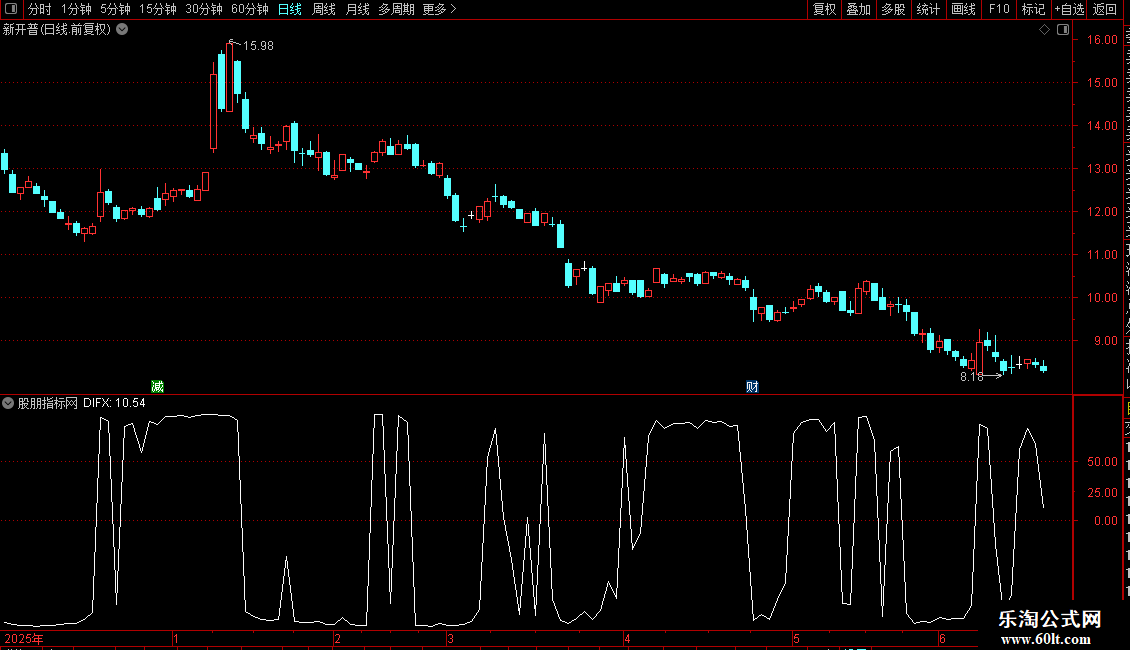
Task: Click month 6 marker on time axis
Action: [x=942, y=638]
